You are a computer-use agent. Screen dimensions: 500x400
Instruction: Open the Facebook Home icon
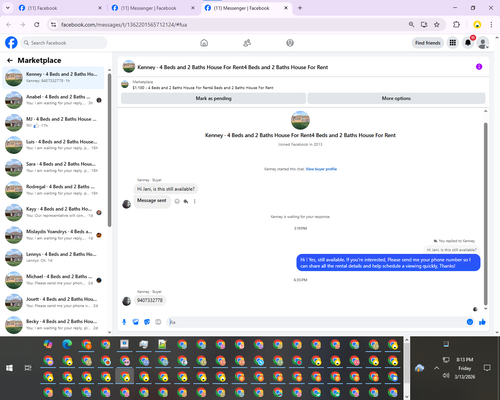pyautogui.click(x=204, y=43)
